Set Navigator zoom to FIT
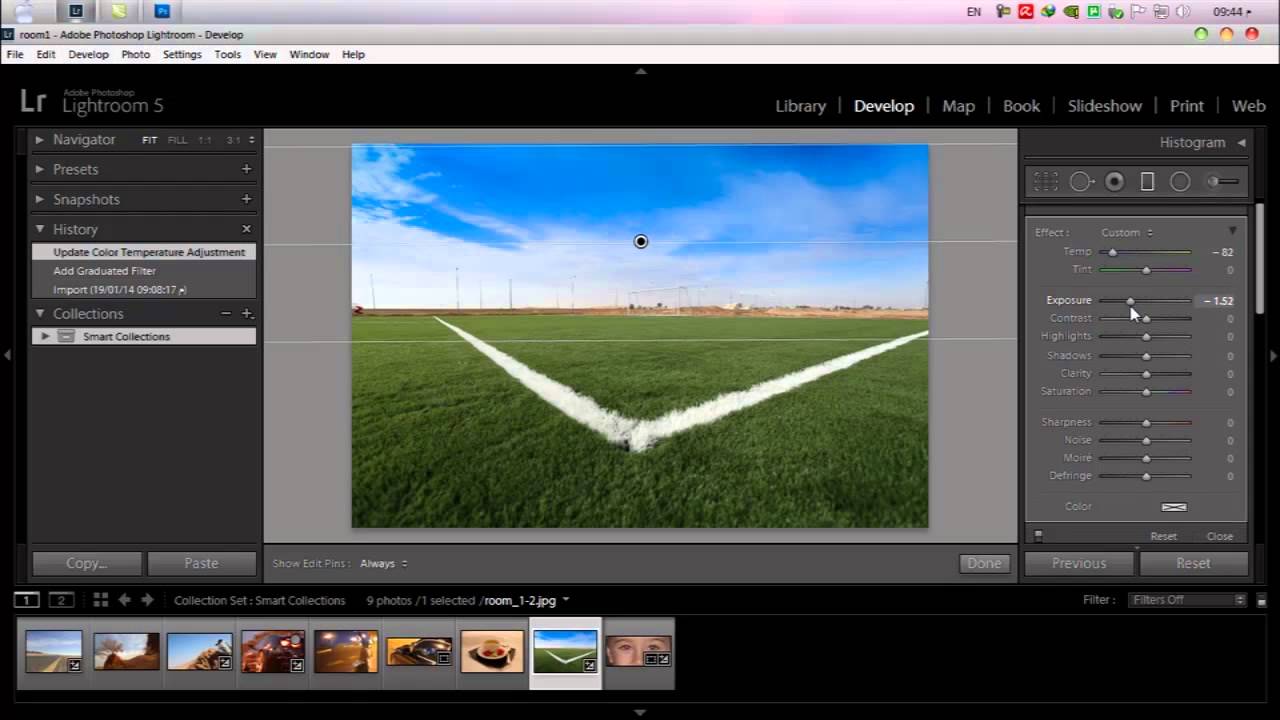 coord(149,140)
